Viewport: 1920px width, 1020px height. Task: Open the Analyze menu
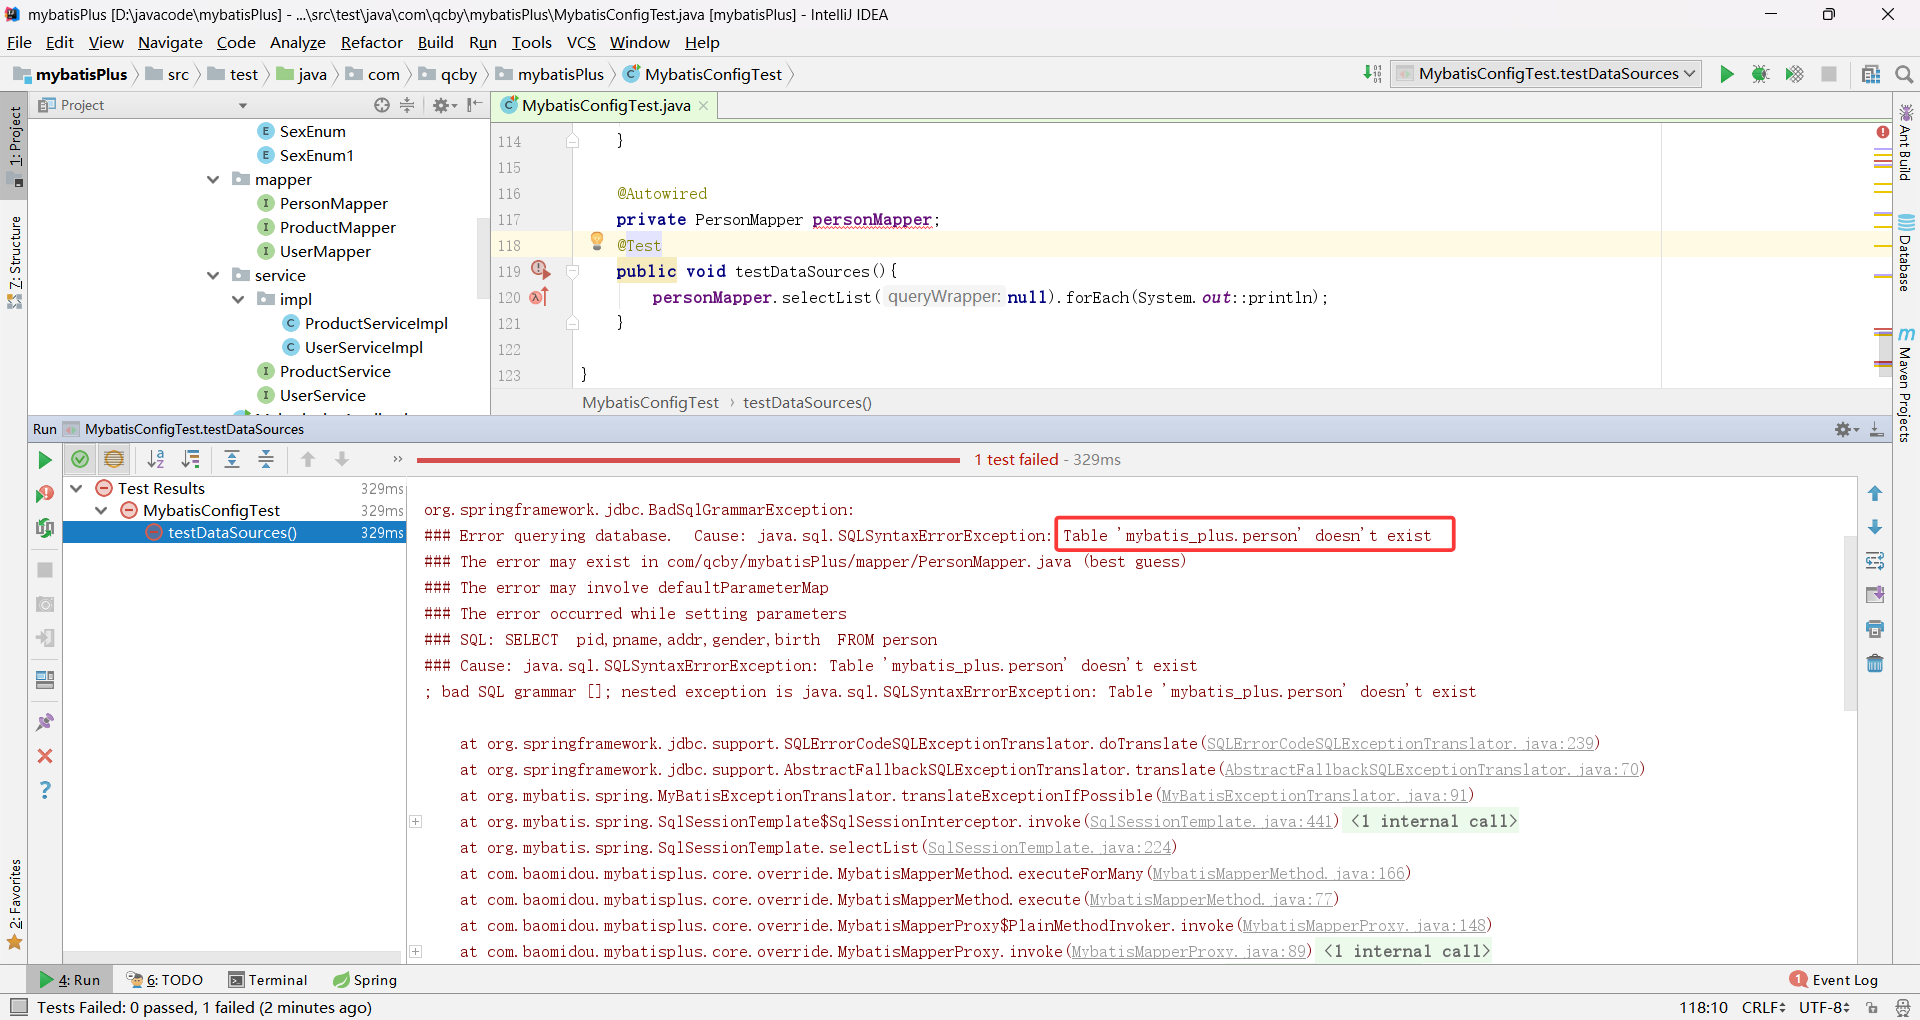298,42
